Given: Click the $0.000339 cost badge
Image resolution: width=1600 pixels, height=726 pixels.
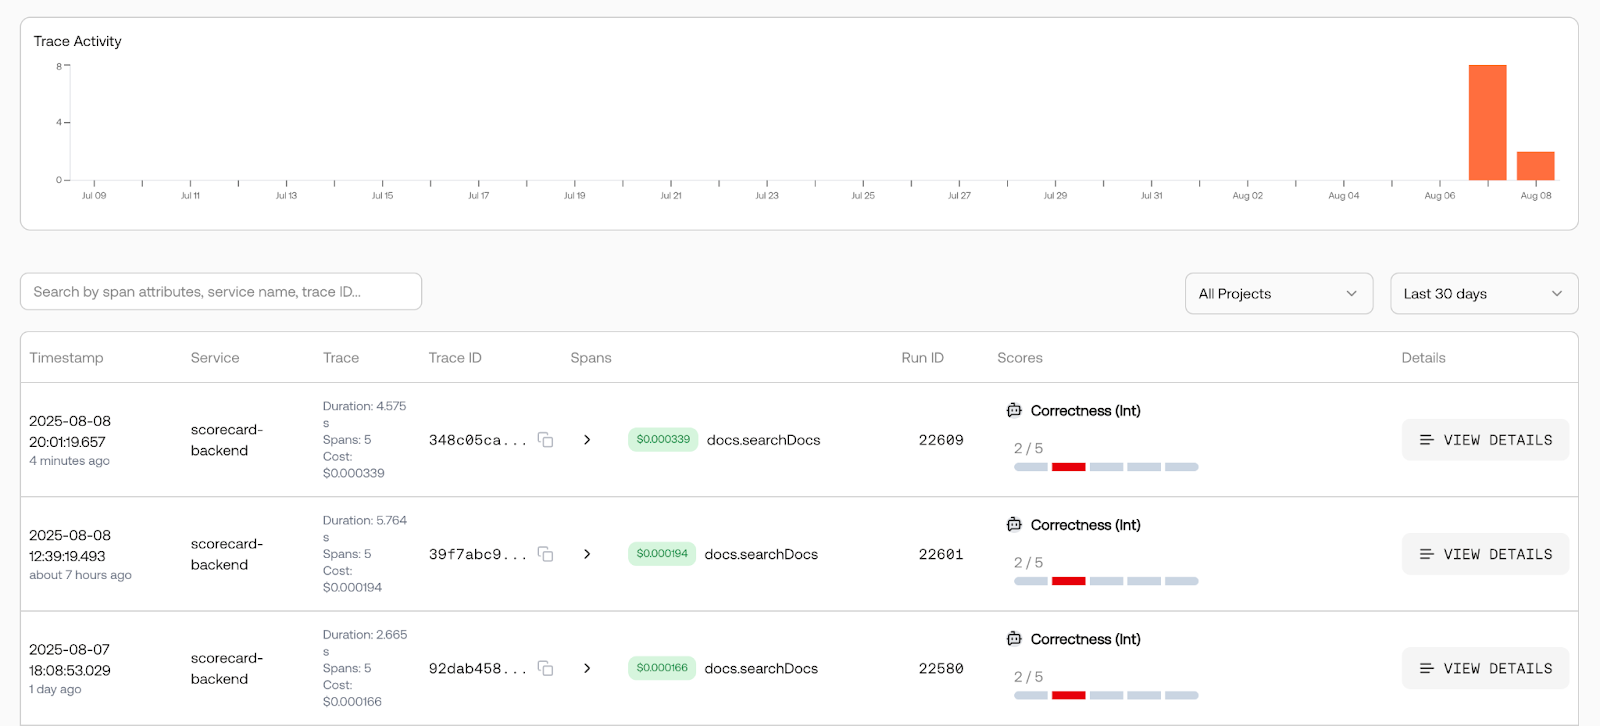Looking at the screenshot, I should pyautogui.click(x=663, y=440).
